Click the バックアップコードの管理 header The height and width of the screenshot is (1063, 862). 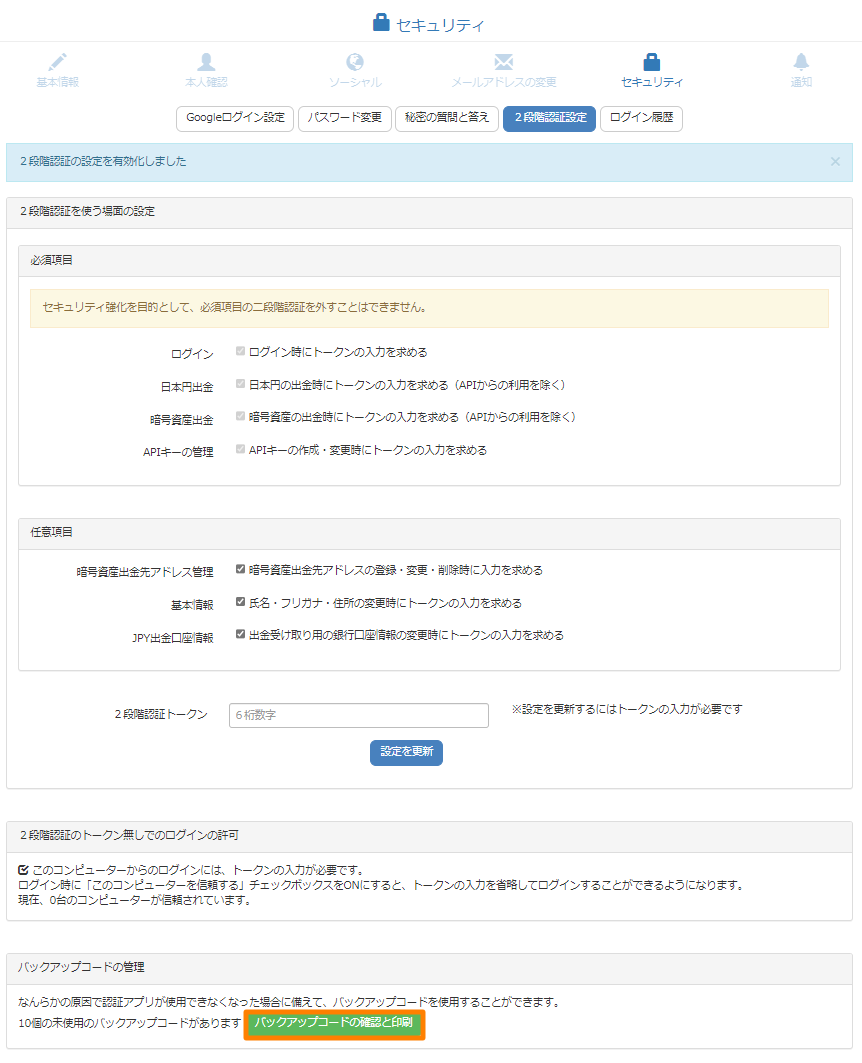tap(429, 968)
